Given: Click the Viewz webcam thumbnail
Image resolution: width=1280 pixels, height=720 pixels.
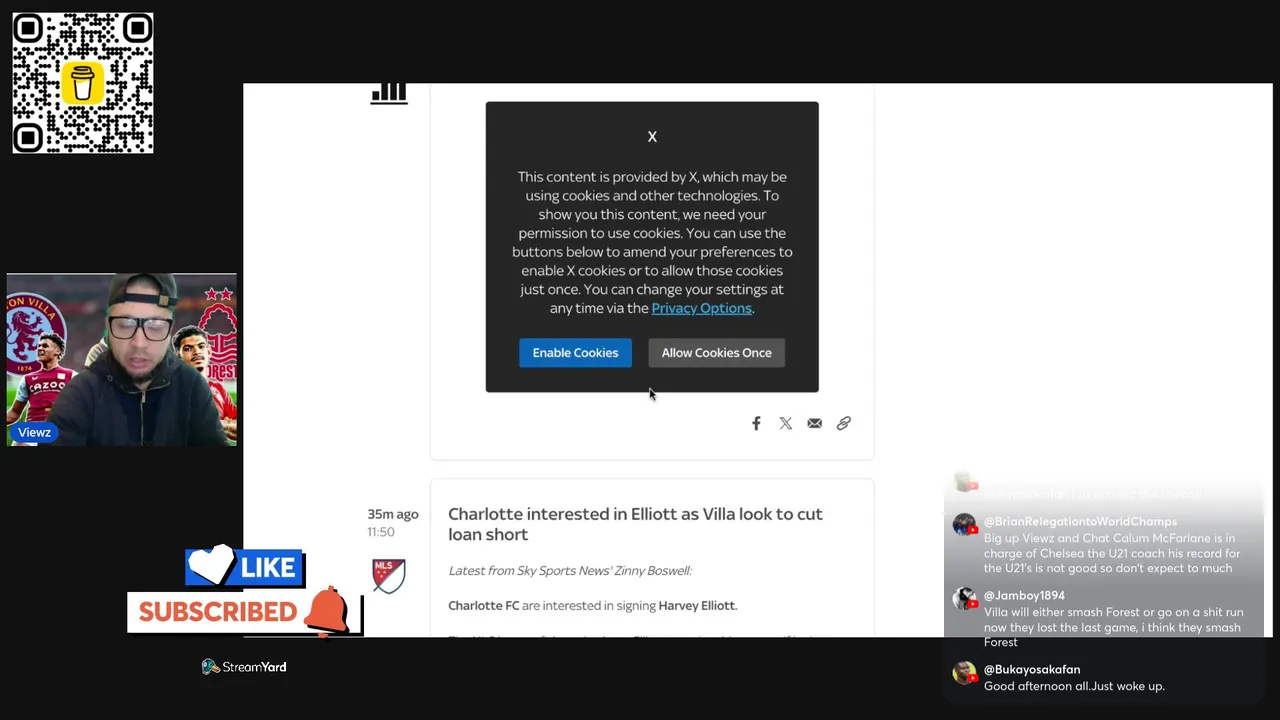Looking at the screenshot, I should click(x=122, y=360).
